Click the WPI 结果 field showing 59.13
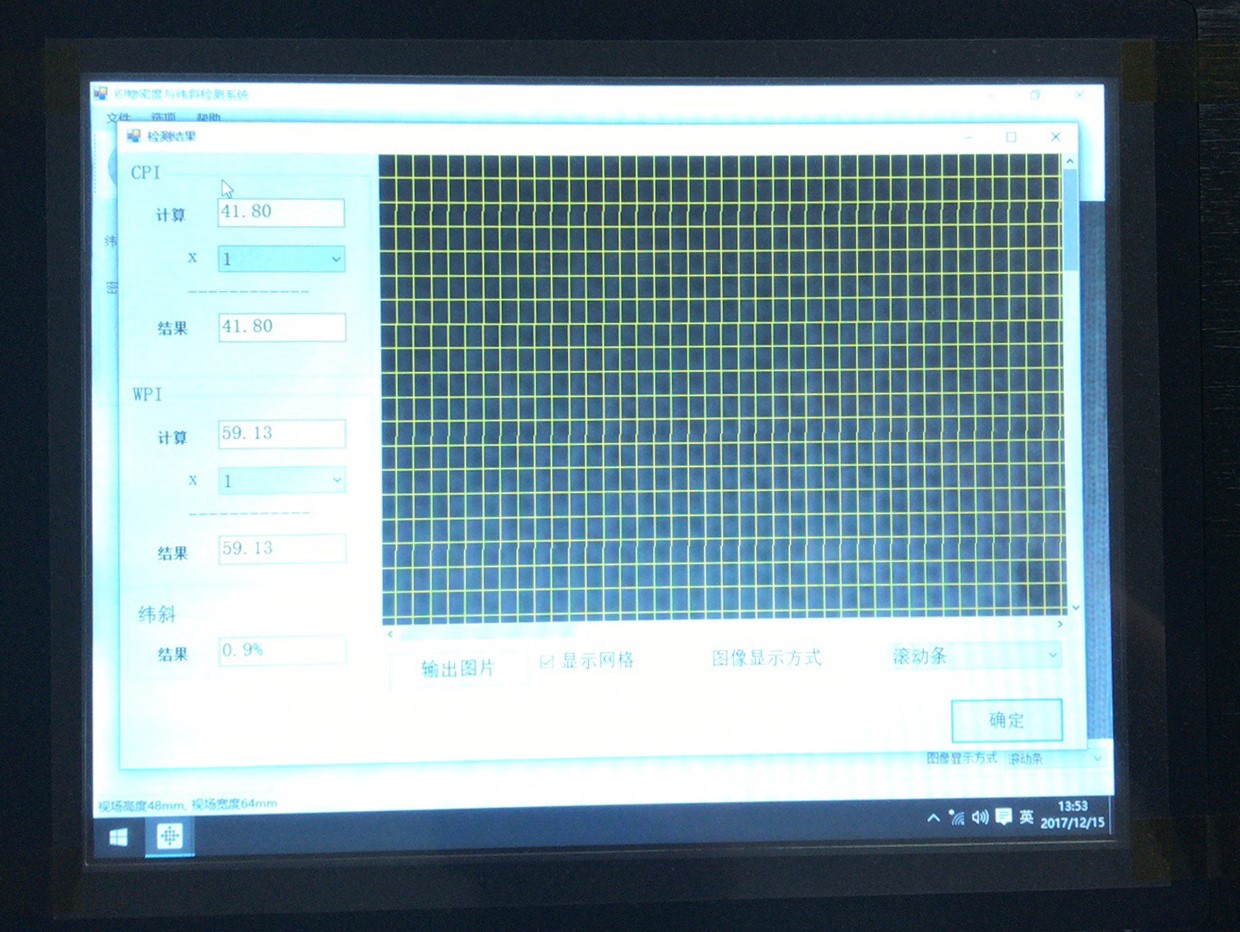The image size is (1240, 932). [x=283, y=548]
